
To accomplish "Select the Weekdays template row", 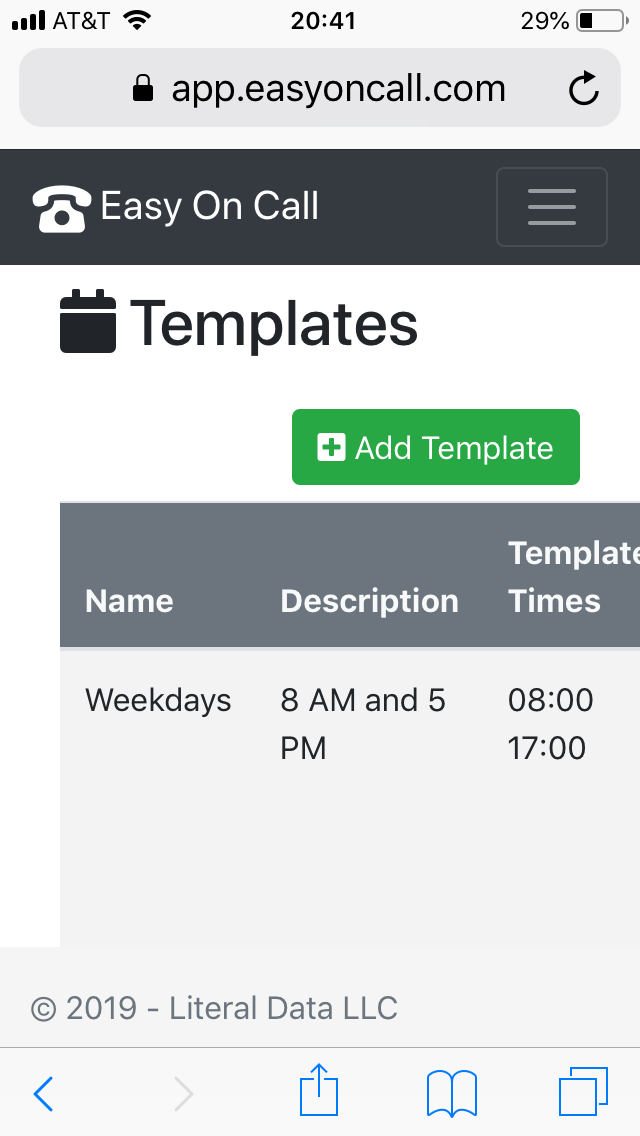I will 158,701.
